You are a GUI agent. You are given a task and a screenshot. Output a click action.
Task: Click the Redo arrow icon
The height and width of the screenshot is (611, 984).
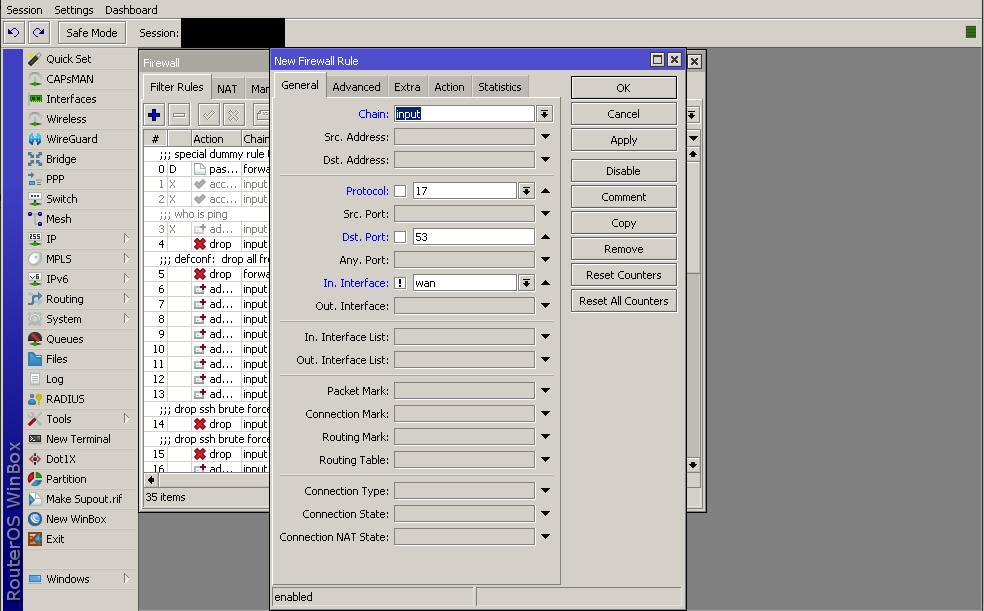(38, 33)
